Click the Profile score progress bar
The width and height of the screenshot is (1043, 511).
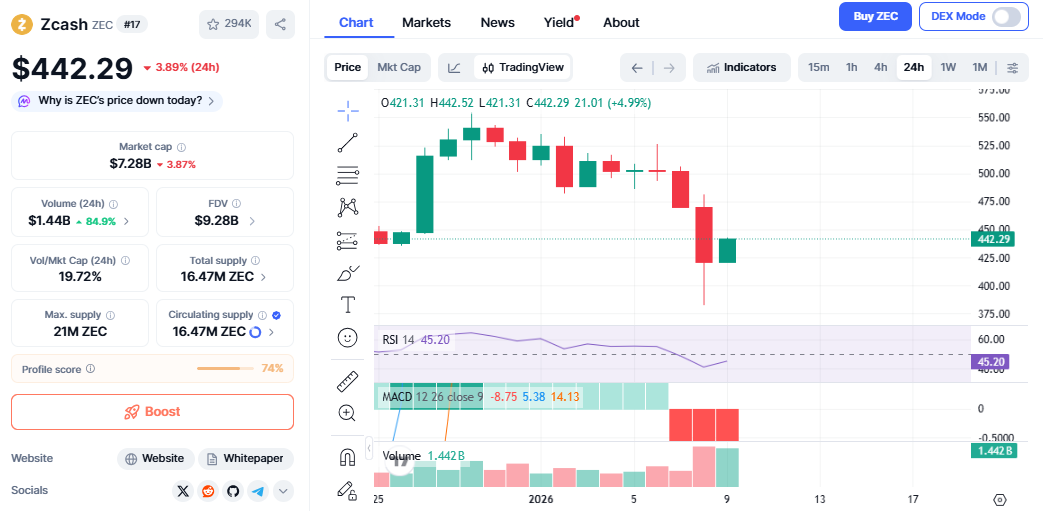tap(225, 369)
